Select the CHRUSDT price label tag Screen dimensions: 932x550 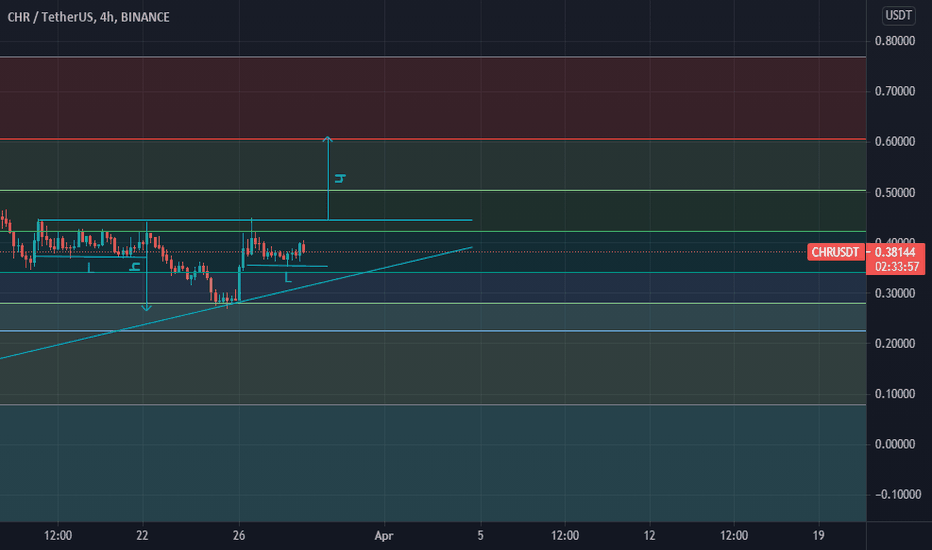coord(835,252)
